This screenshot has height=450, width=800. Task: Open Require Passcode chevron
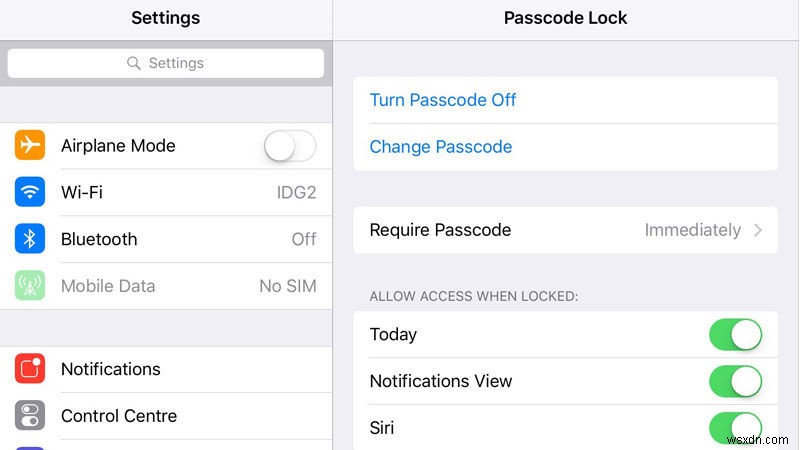click(758, 230)
